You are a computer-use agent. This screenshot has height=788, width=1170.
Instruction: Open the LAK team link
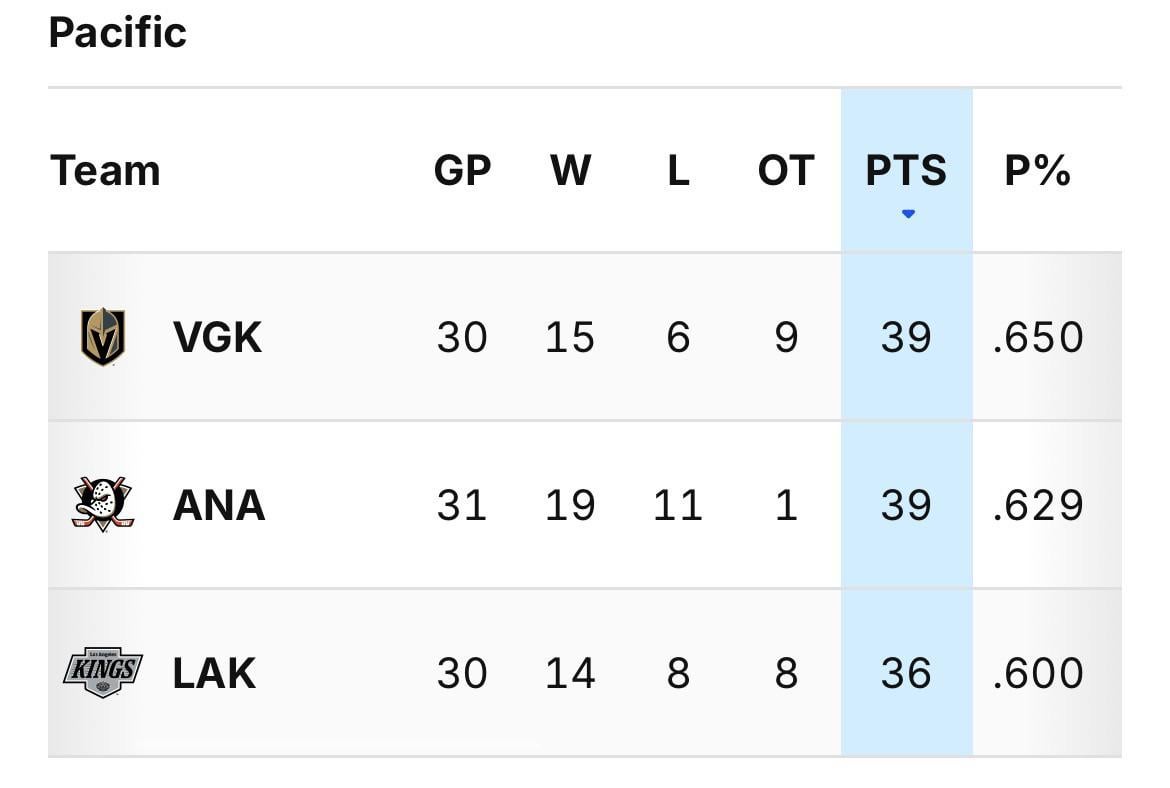[214, 673]
